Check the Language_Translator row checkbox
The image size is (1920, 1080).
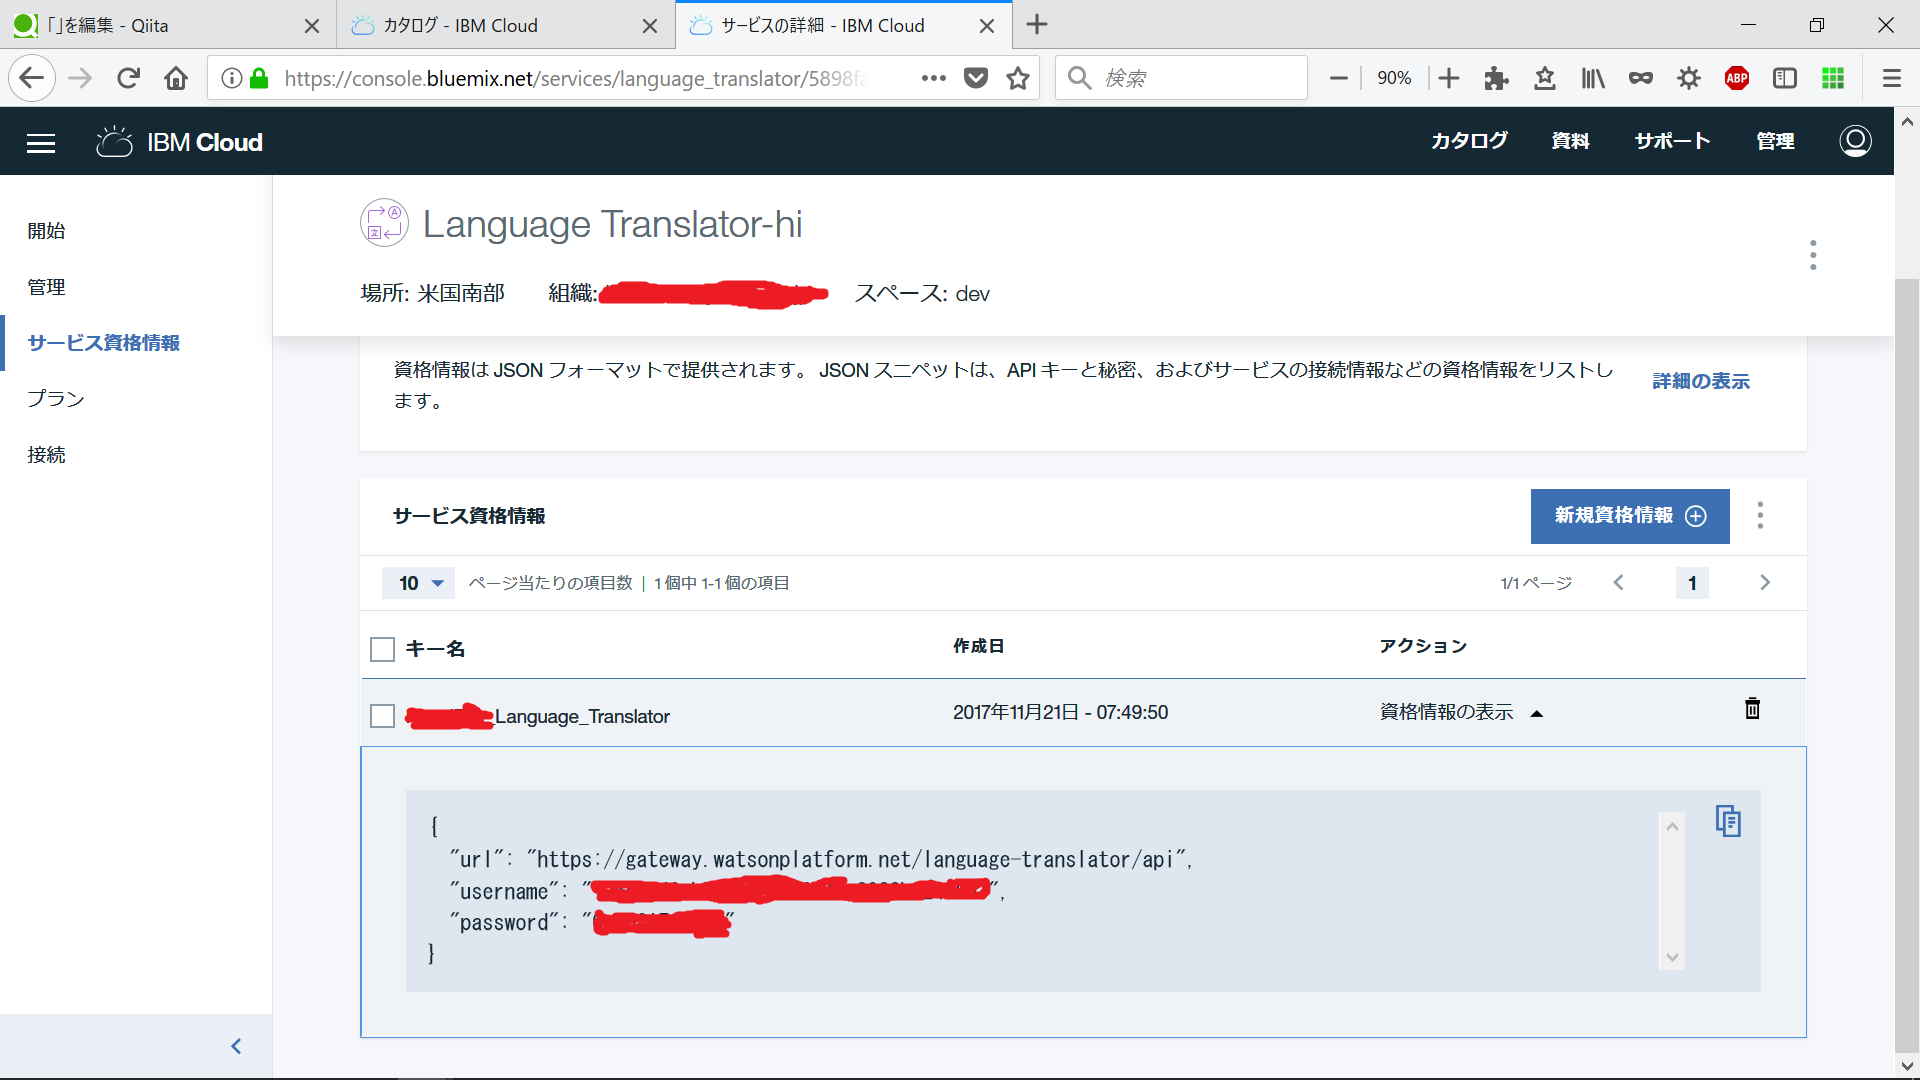[x=382, y=716]
